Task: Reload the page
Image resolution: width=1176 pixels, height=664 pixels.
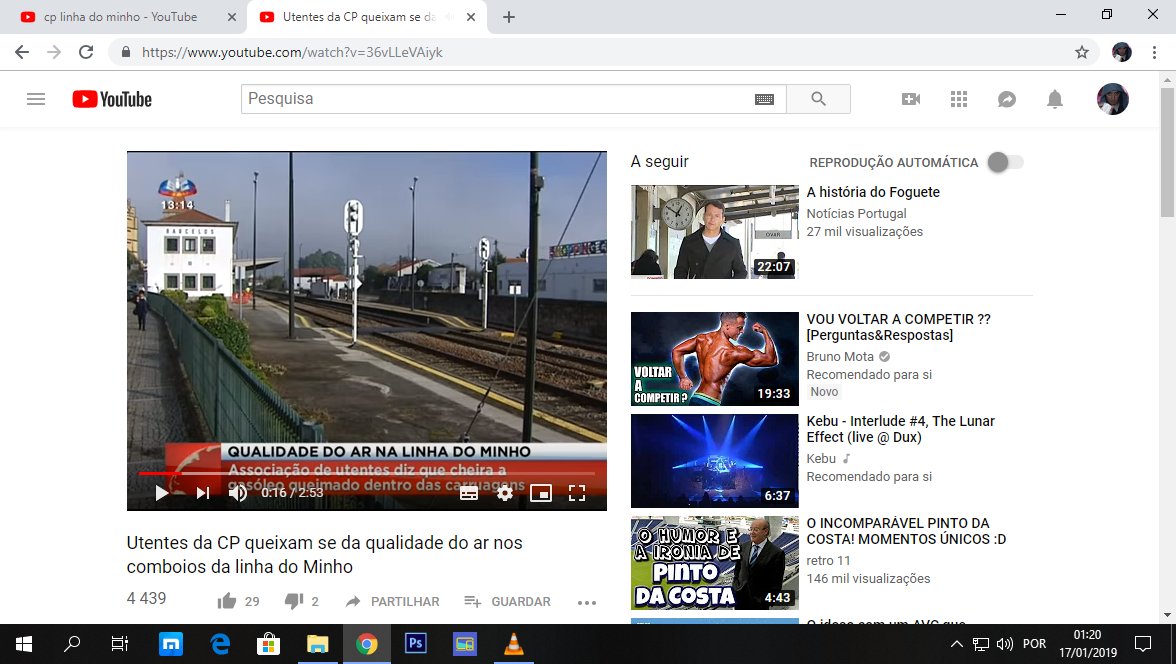Action: tap(86, 52)
